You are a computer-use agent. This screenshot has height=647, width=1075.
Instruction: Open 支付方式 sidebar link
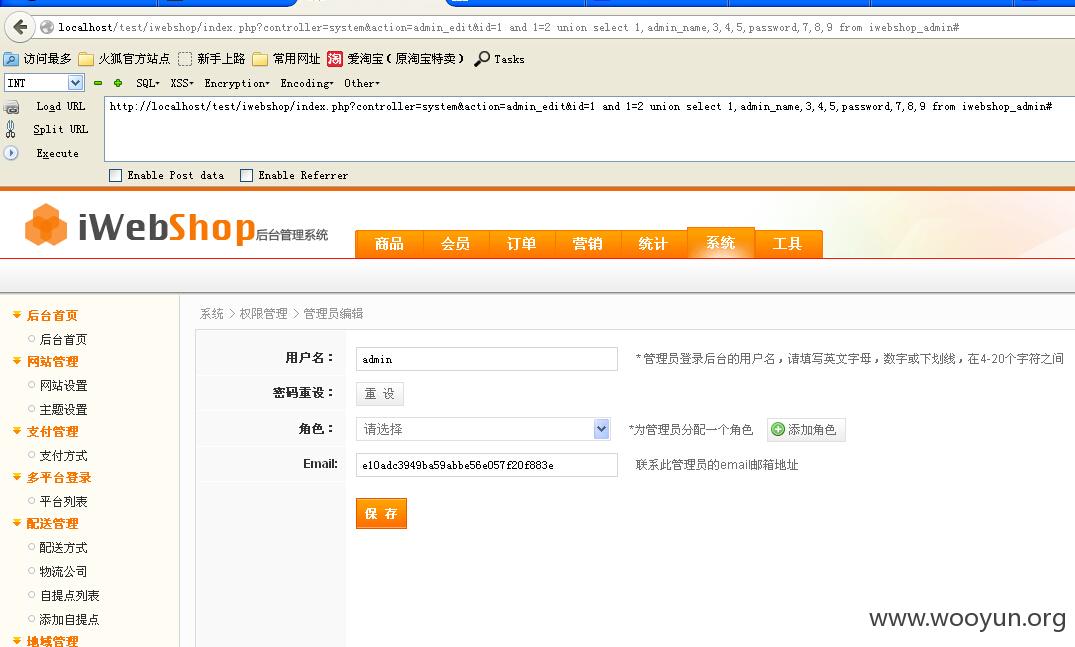[x=63, y=456]
